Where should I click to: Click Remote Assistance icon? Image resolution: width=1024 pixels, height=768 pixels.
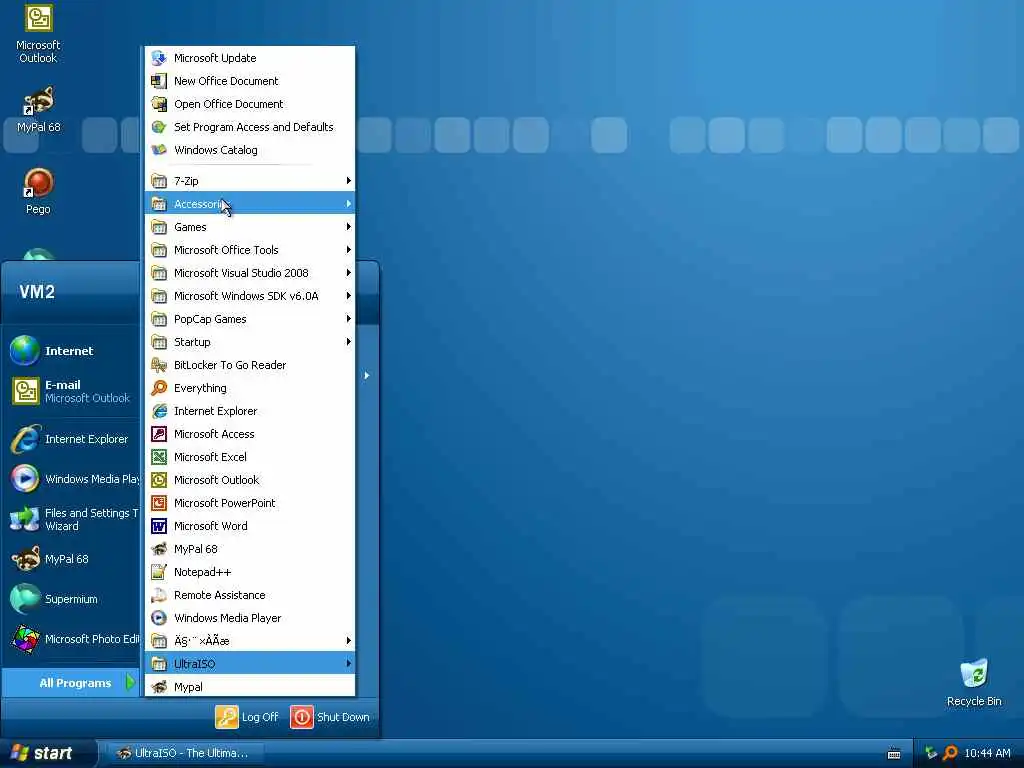pos(159,595)
